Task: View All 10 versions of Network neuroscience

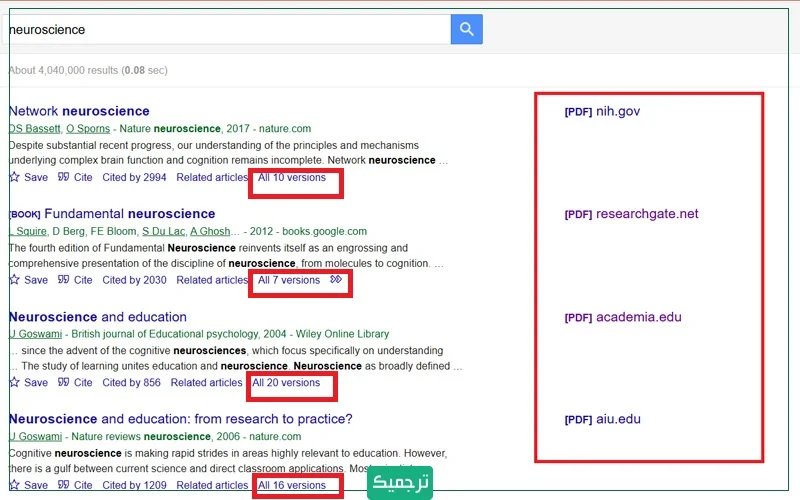Action: 292,178
